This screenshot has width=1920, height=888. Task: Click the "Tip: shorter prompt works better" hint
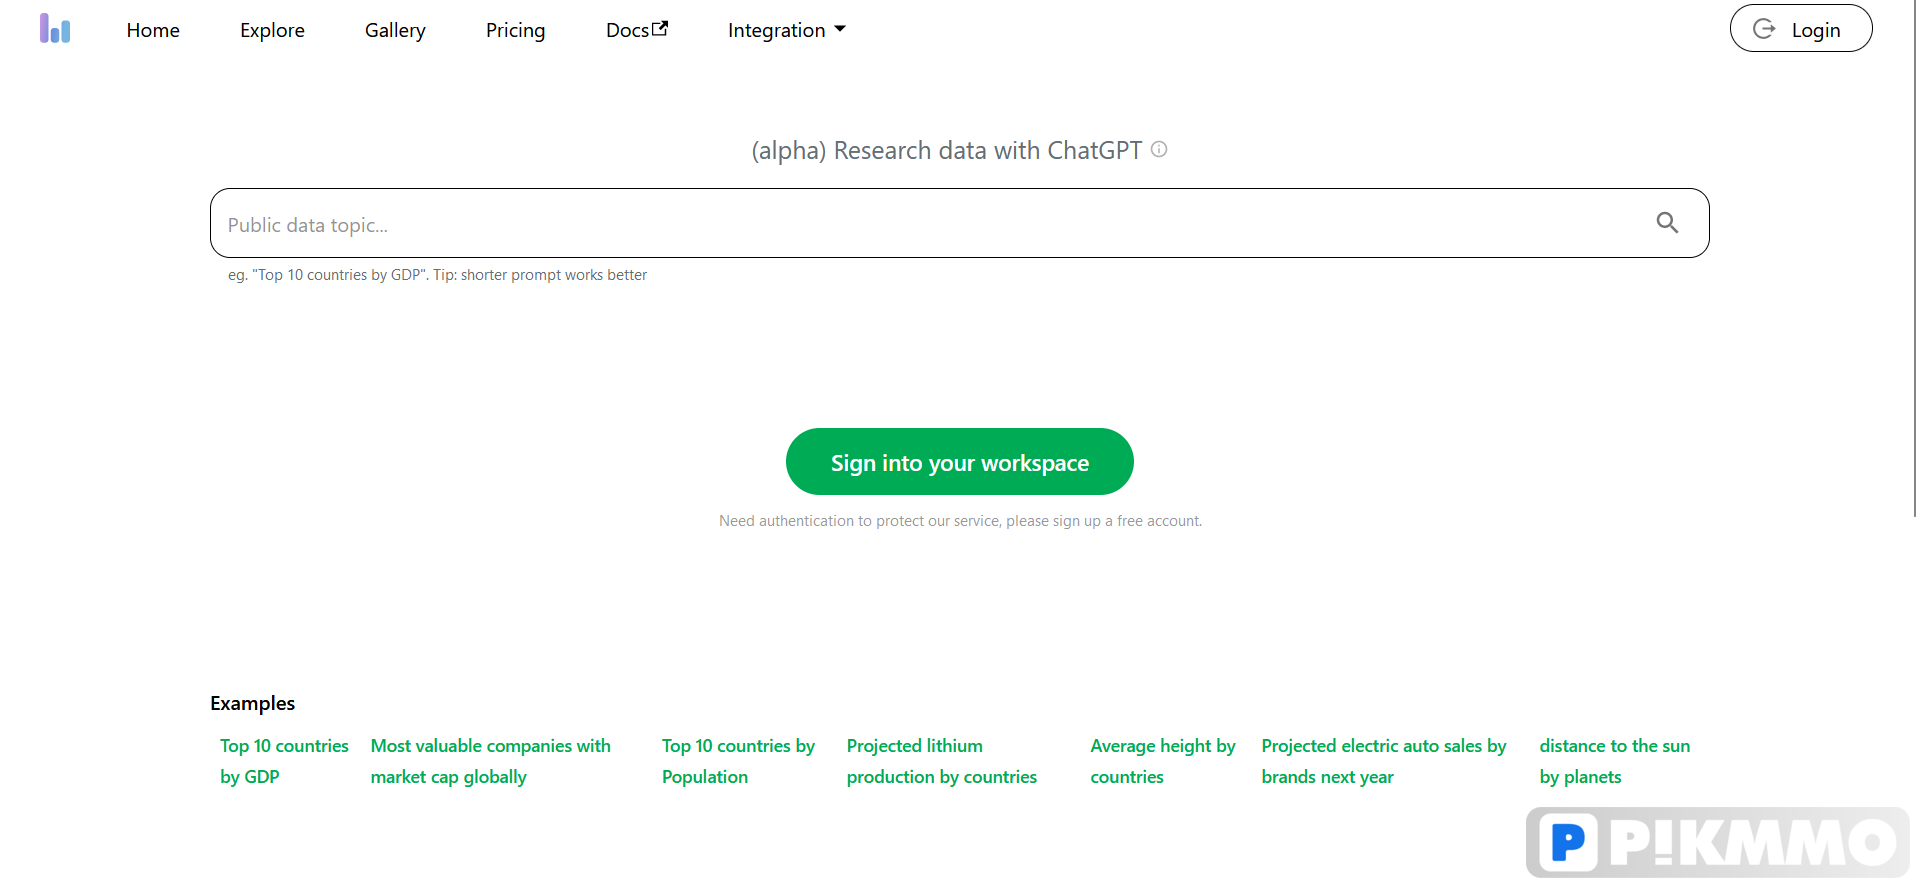tap(540, 275)
